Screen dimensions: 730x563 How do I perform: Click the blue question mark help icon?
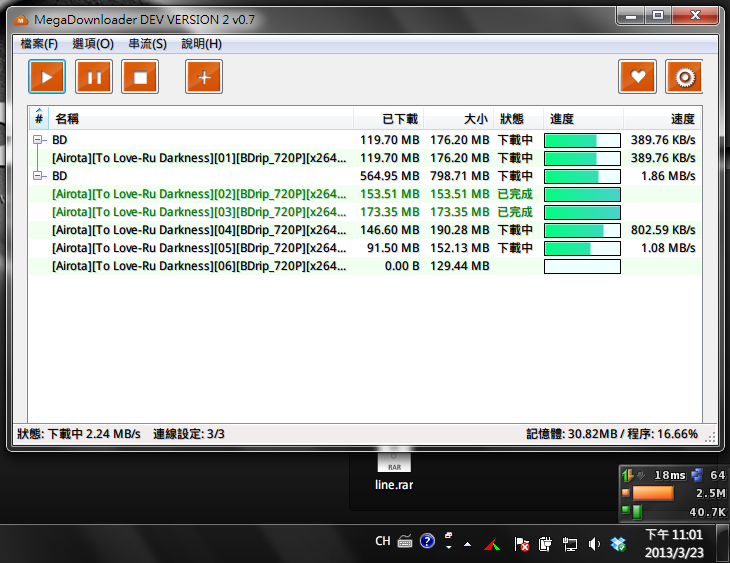[x=427, y=541]
